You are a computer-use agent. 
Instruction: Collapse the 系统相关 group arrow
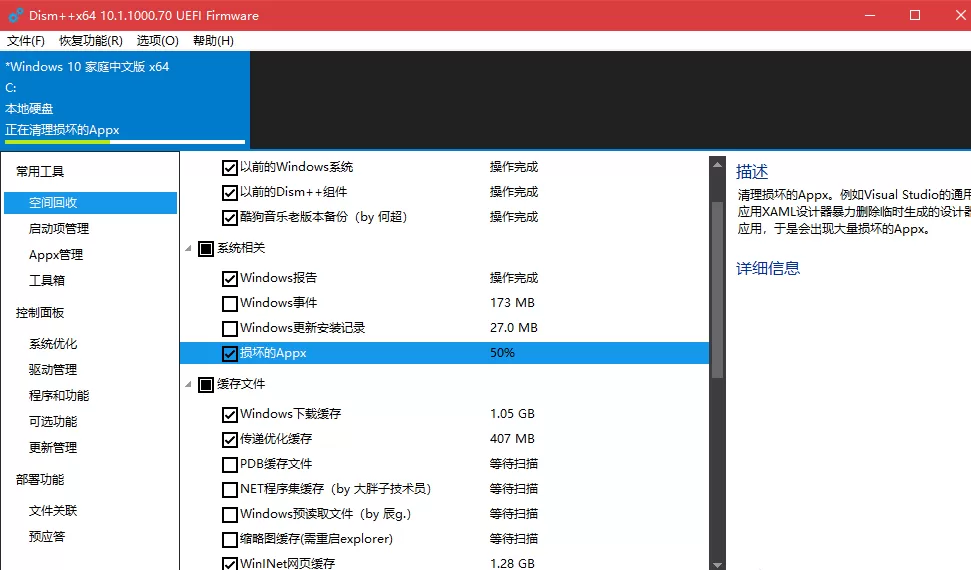(x=188, y=248)
